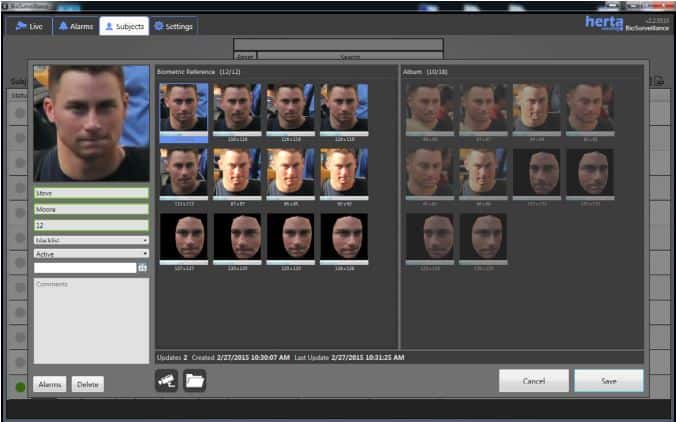Open the Active status dropdown
Viewport: 676px width, 422px height.
(91, 254)
